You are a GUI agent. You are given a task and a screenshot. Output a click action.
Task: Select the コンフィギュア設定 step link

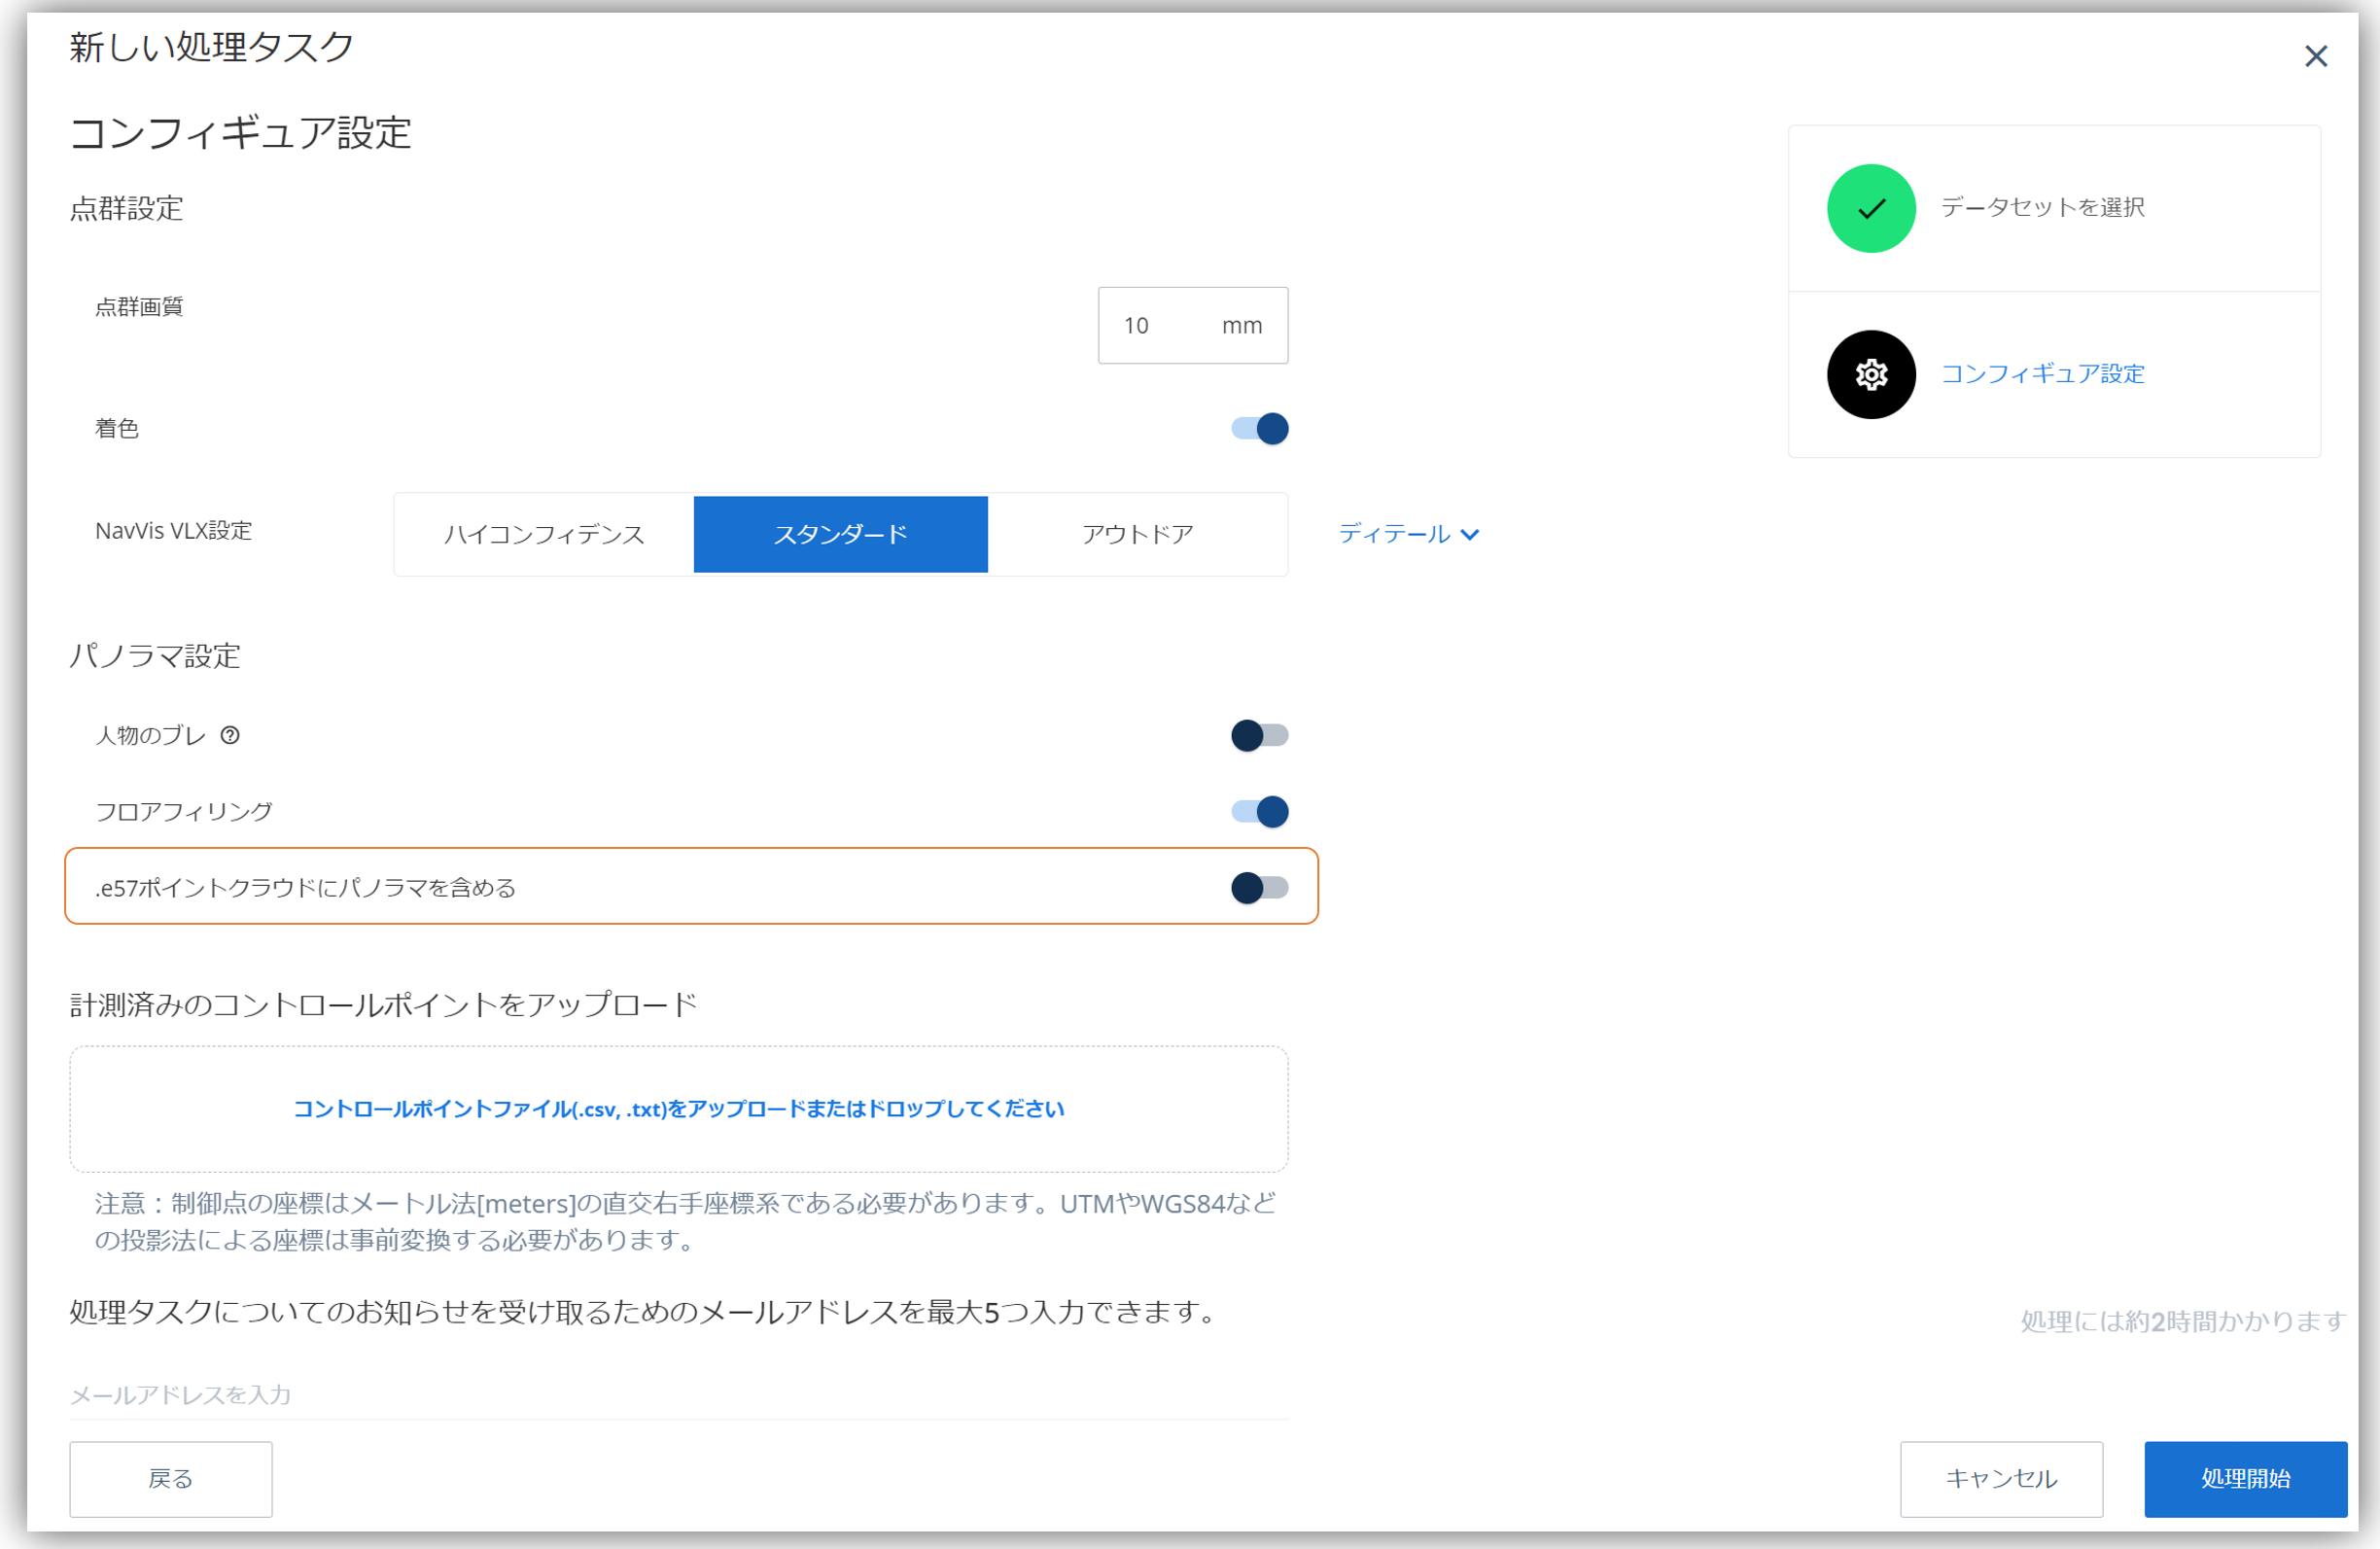point(2042,374)
